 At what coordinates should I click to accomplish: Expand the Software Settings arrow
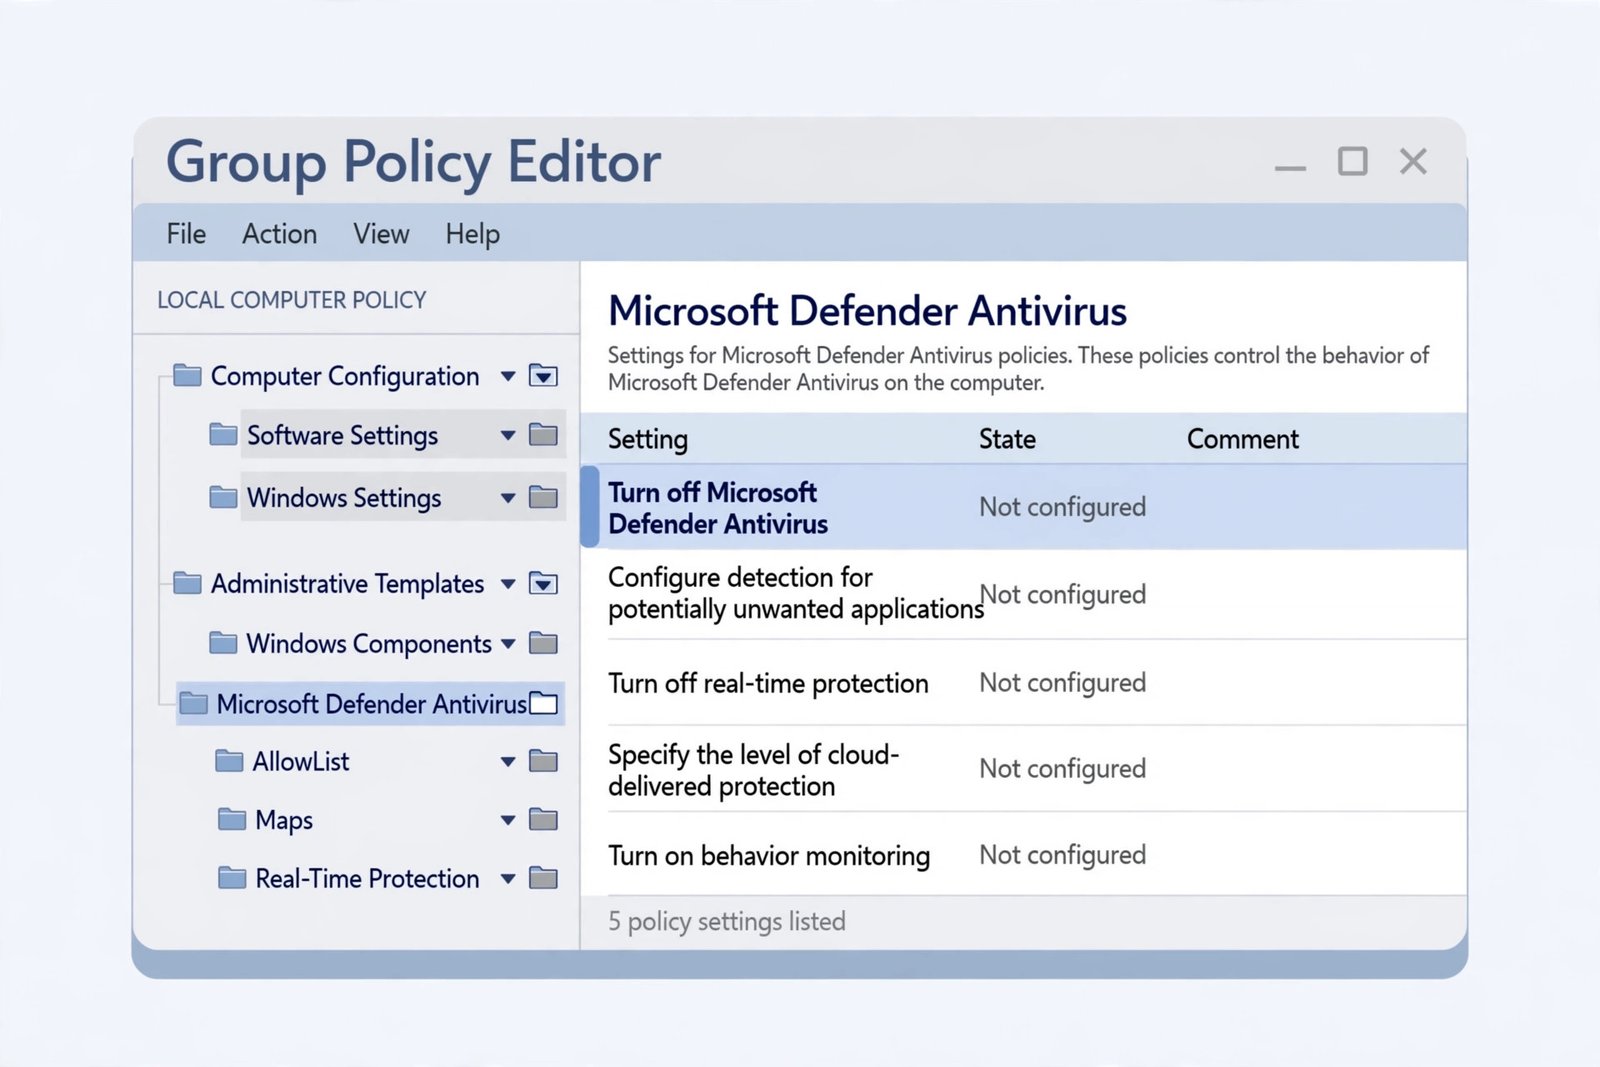[508, 436]
